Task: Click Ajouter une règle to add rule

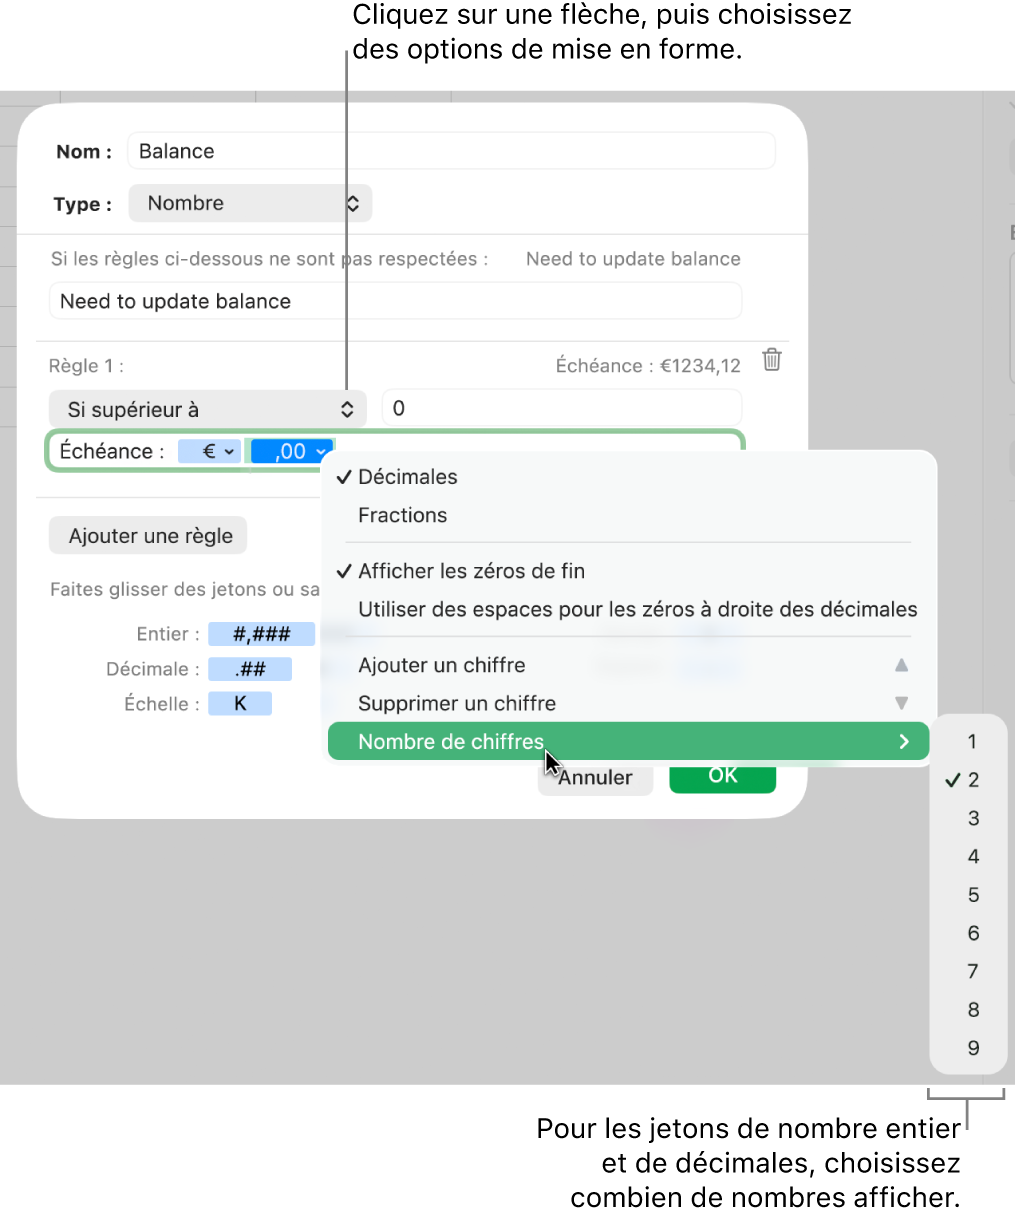Action: pos(147,535)
